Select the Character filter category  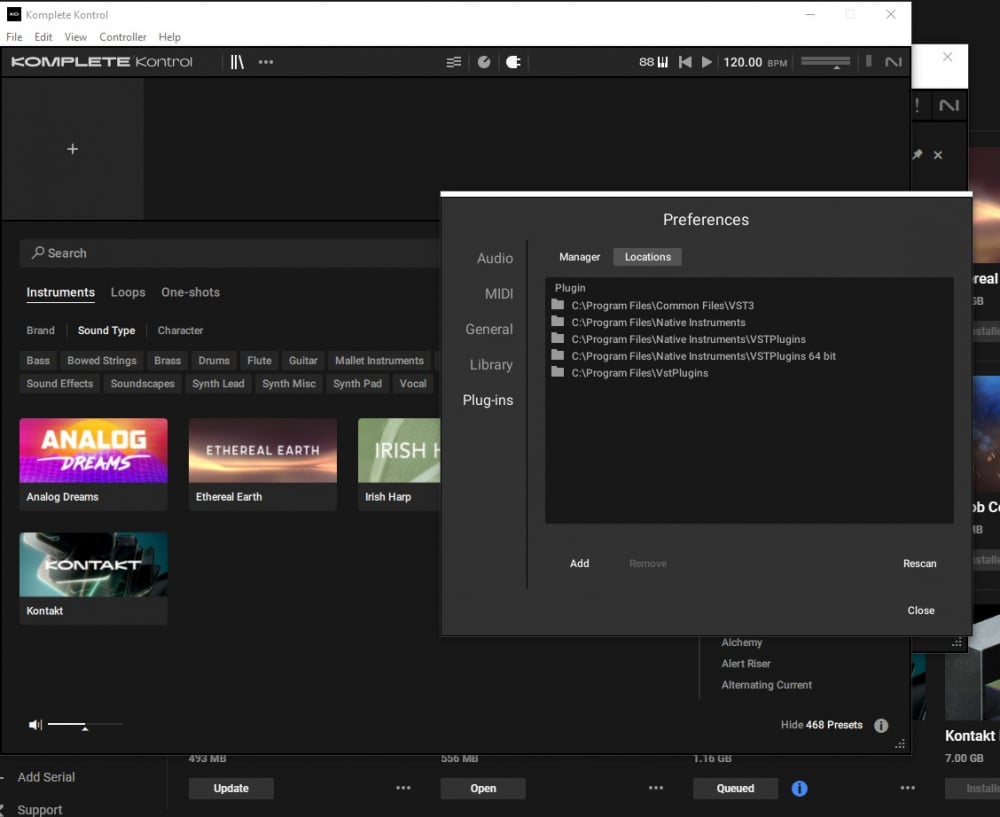click(180, 330)
